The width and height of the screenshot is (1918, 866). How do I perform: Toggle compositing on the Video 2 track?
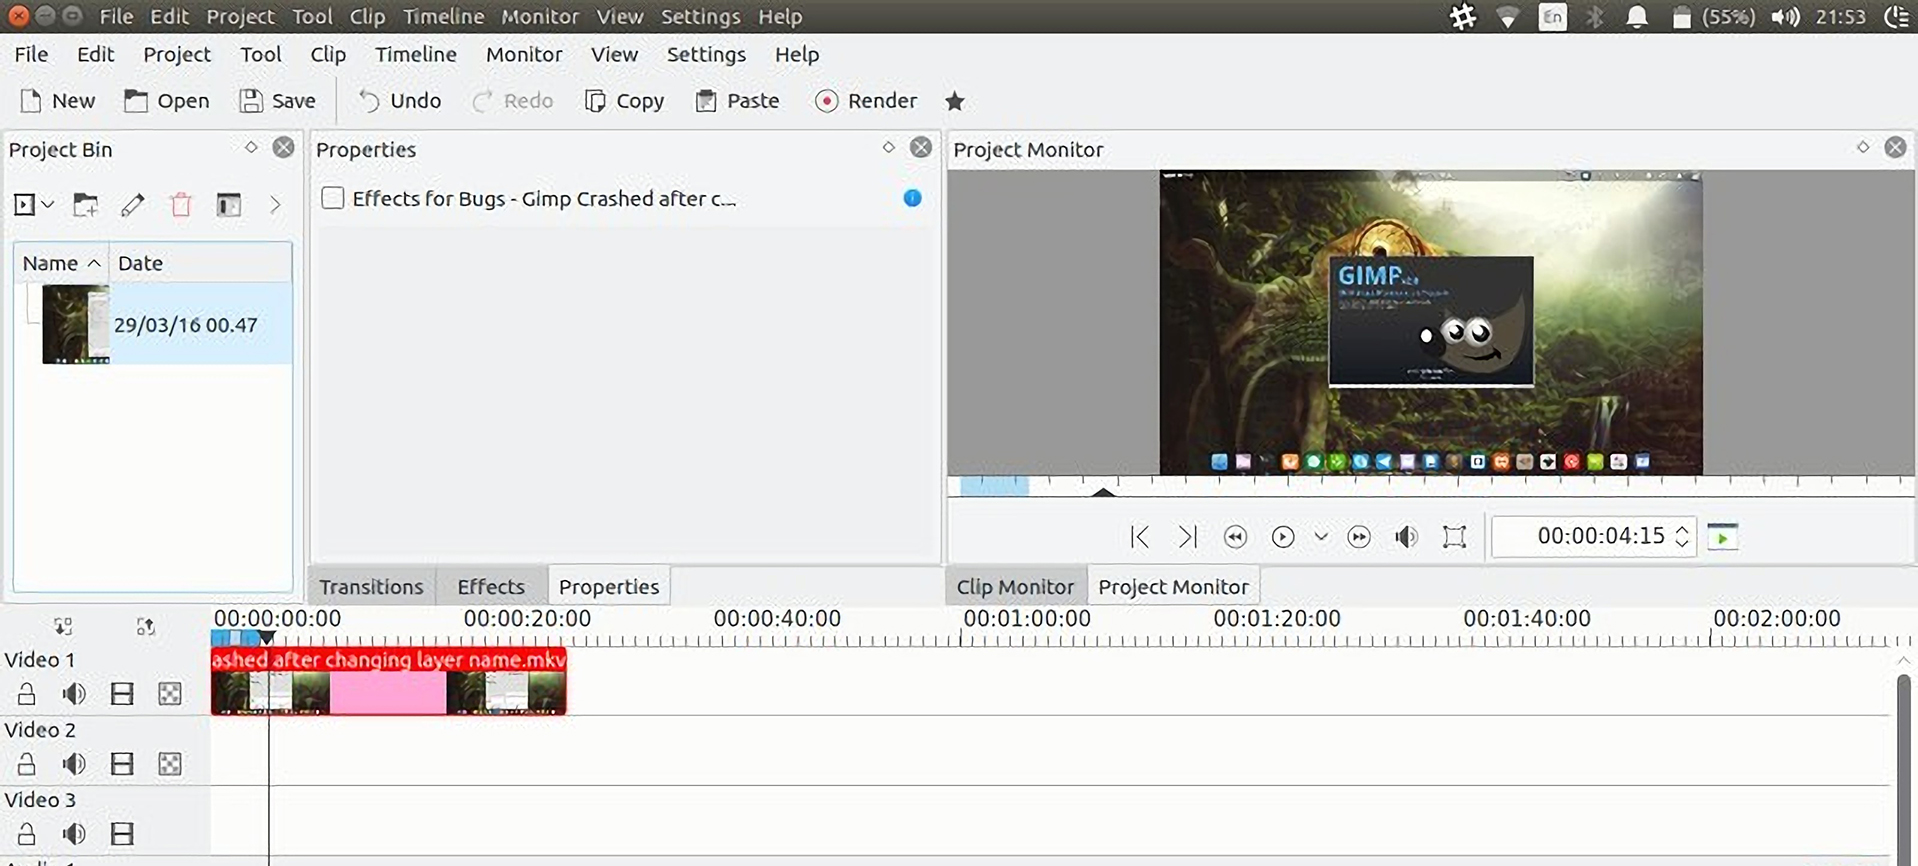coord(170,764)
